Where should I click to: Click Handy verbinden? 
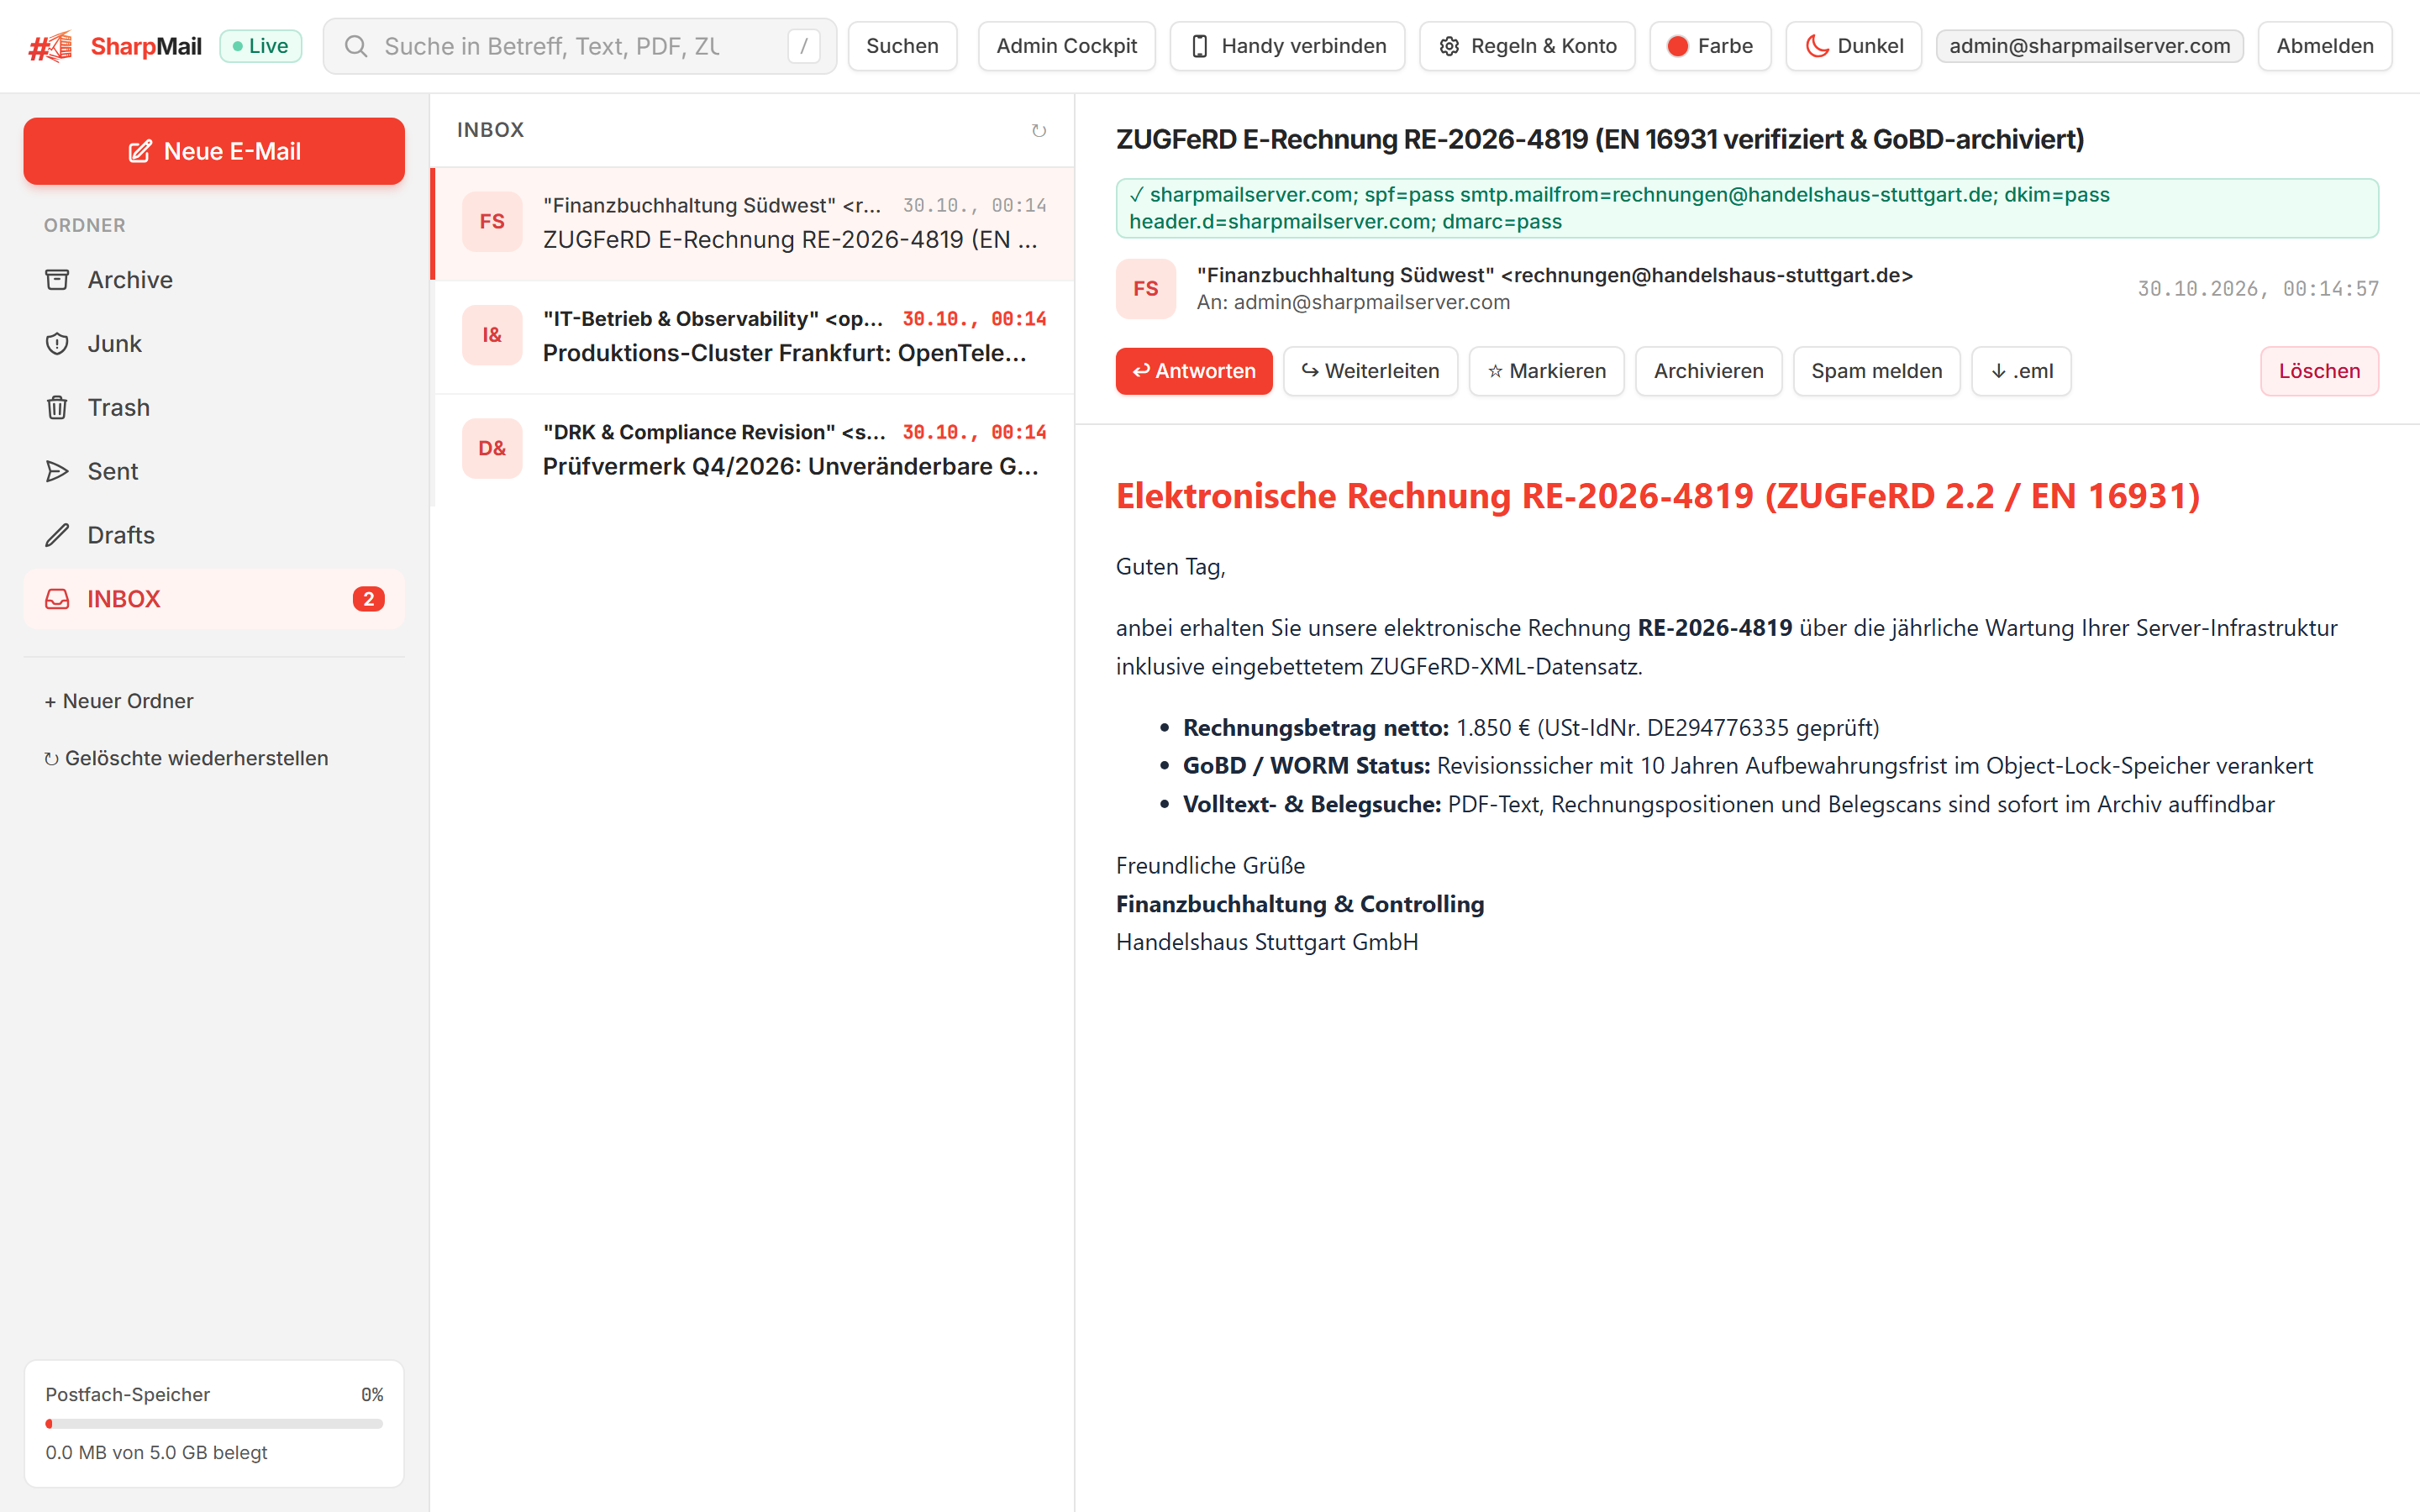click(1288, 46)
